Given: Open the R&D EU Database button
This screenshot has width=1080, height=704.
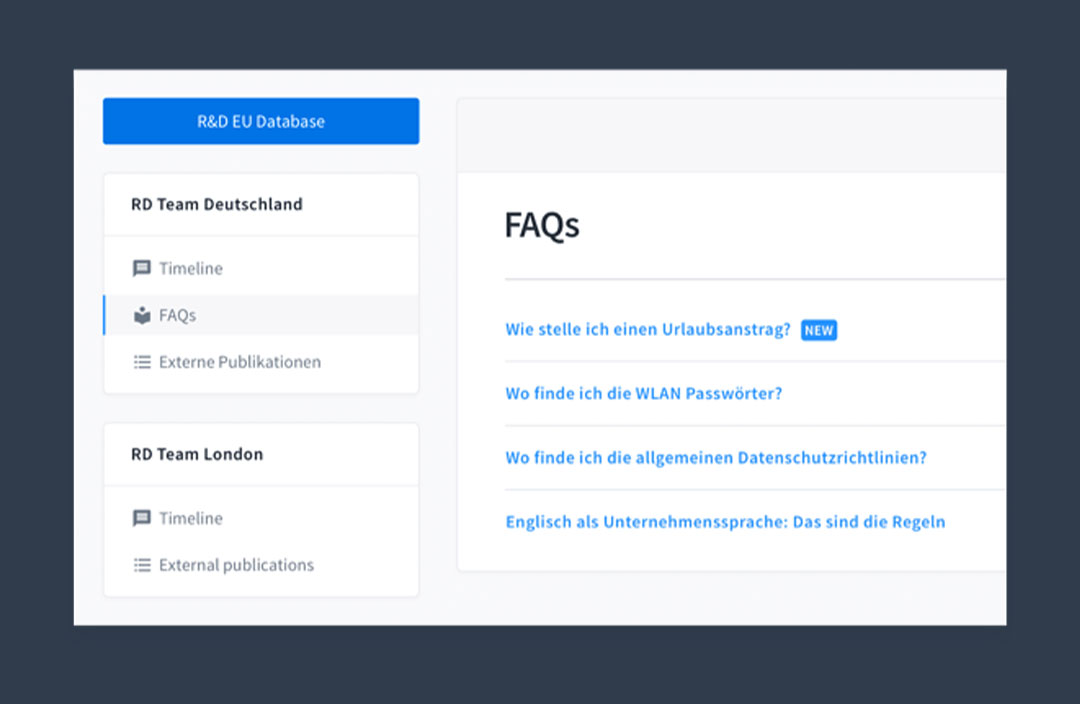Looking at the screenshot, I should coord(261,121).
